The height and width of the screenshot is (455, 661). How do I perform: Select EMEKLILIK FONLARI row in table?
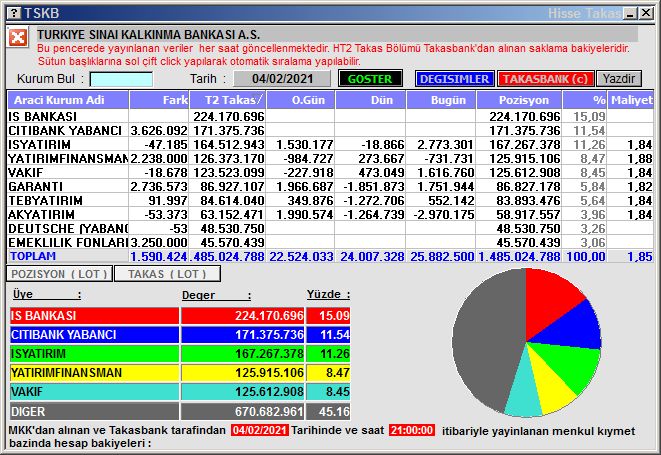click(330, 242)
